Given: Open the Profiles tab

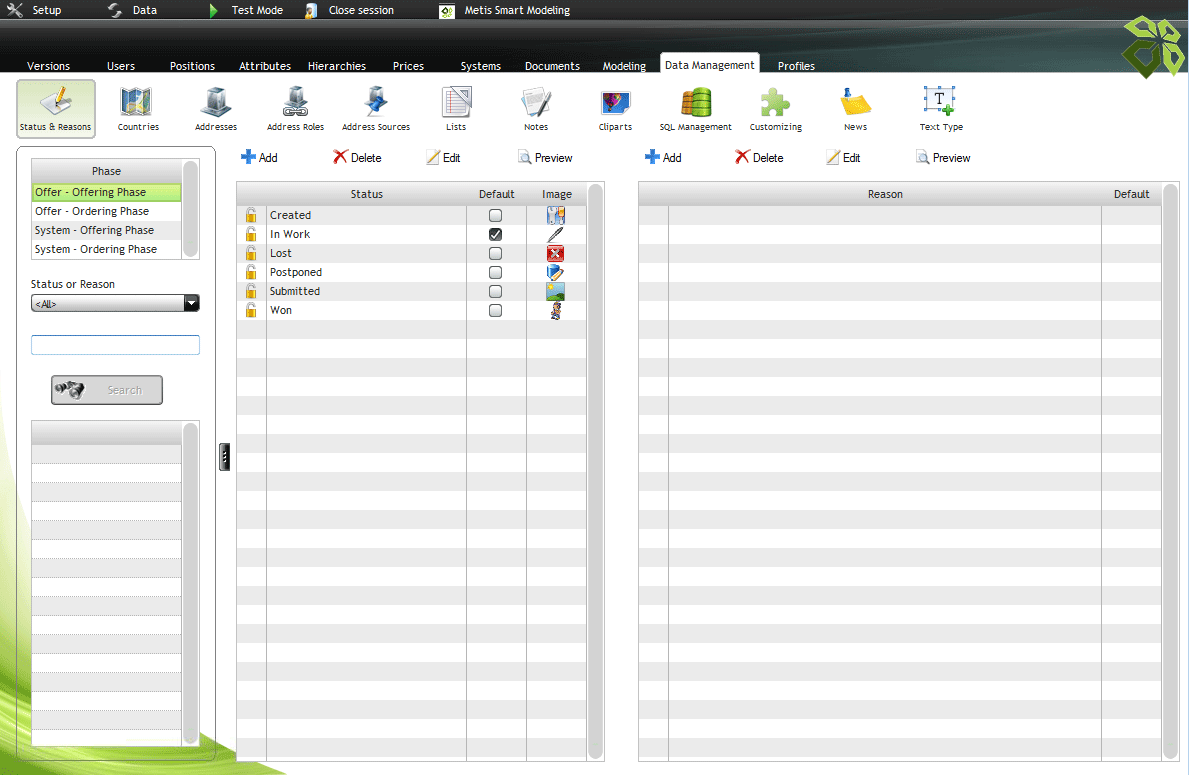Looking at the screenshot, I should point(796,66).
